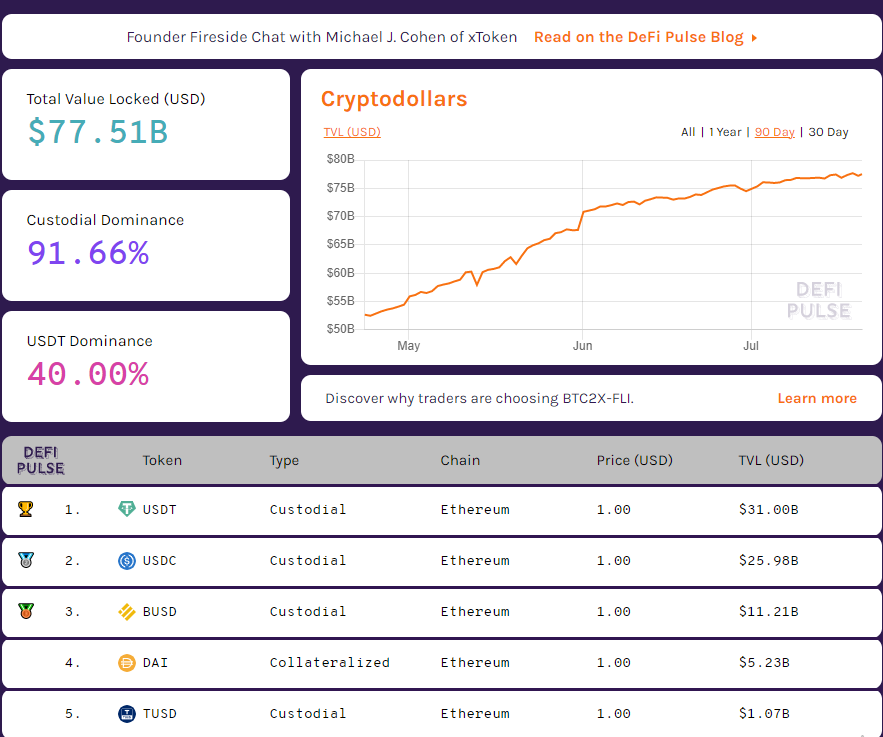Screen dimensions: 883x737
Task: Click the '1.00' price in the BUSD row
Action: pyautogui.click(x=613, y=611)
